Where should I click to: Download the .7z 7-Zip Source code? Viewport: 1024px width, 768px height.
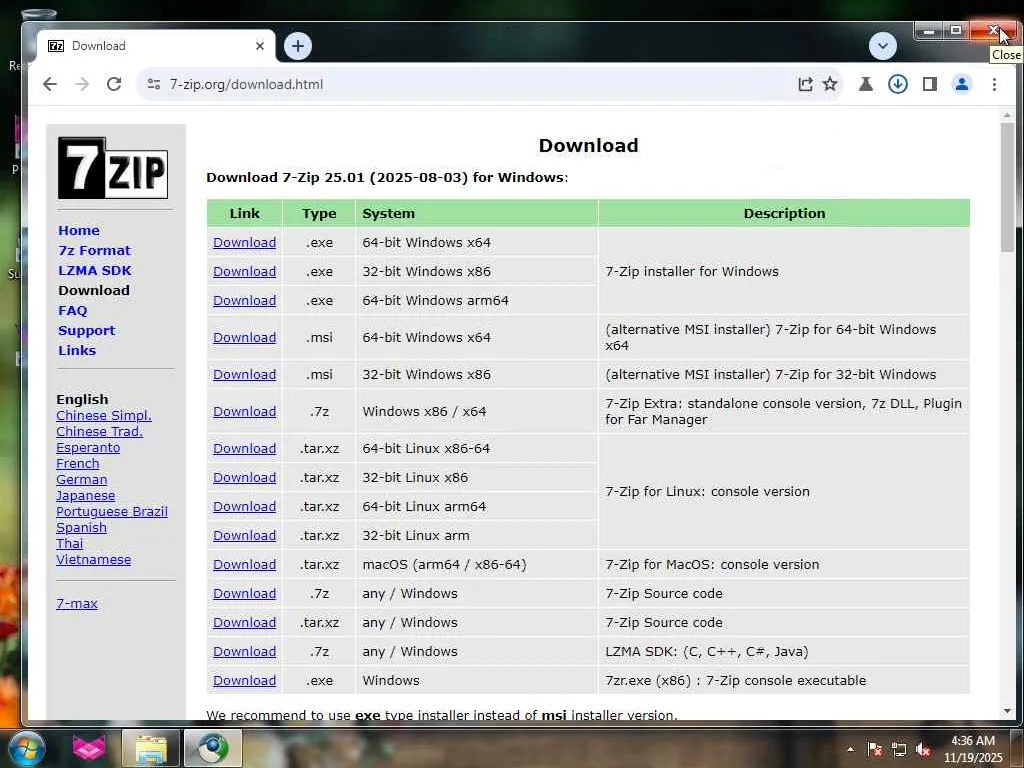point(244,594)
